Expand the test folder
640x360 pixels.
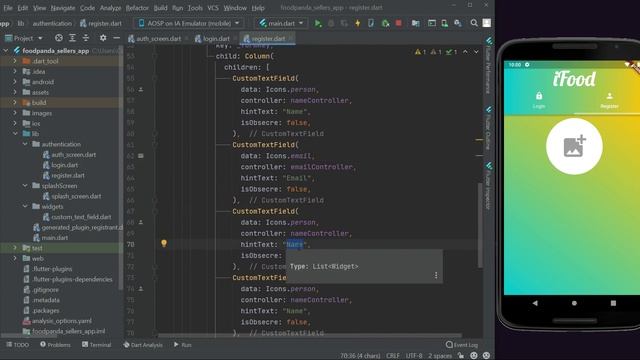click(x=15, y=248)
